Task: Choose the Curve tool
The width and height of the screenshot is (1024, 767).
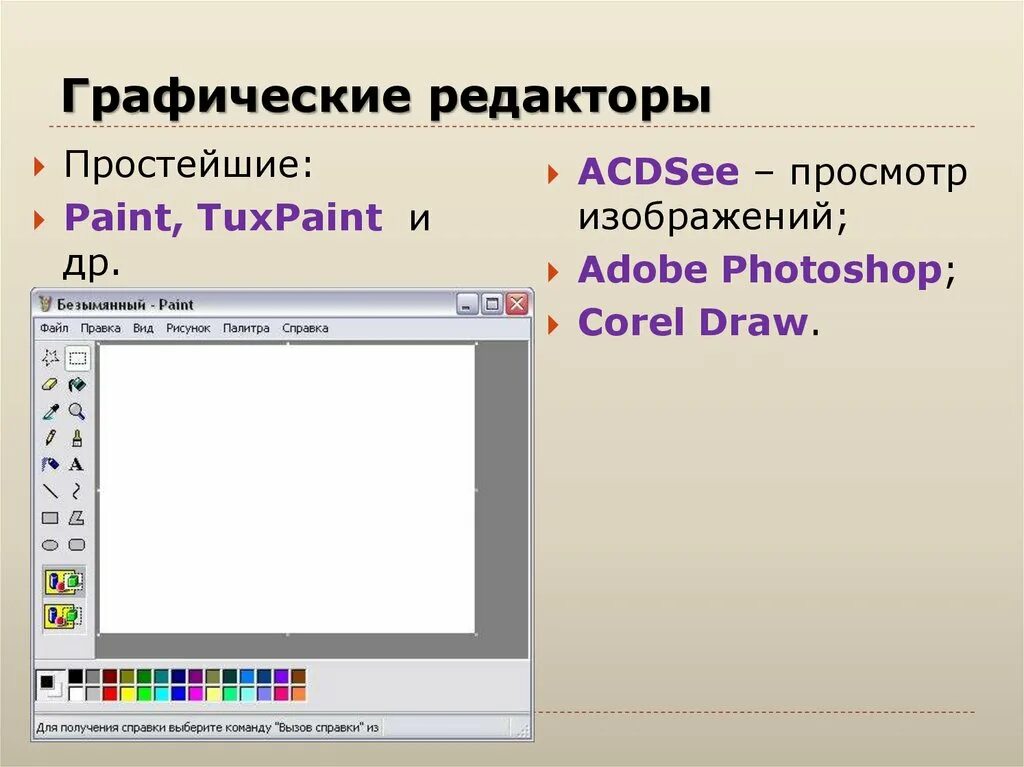Action: point(77,491)
